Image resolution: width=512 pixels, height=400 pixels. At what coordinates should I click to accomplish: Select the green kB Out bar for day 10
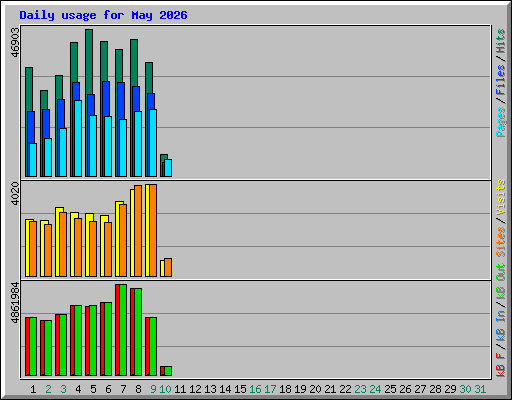tap(168, 371)
